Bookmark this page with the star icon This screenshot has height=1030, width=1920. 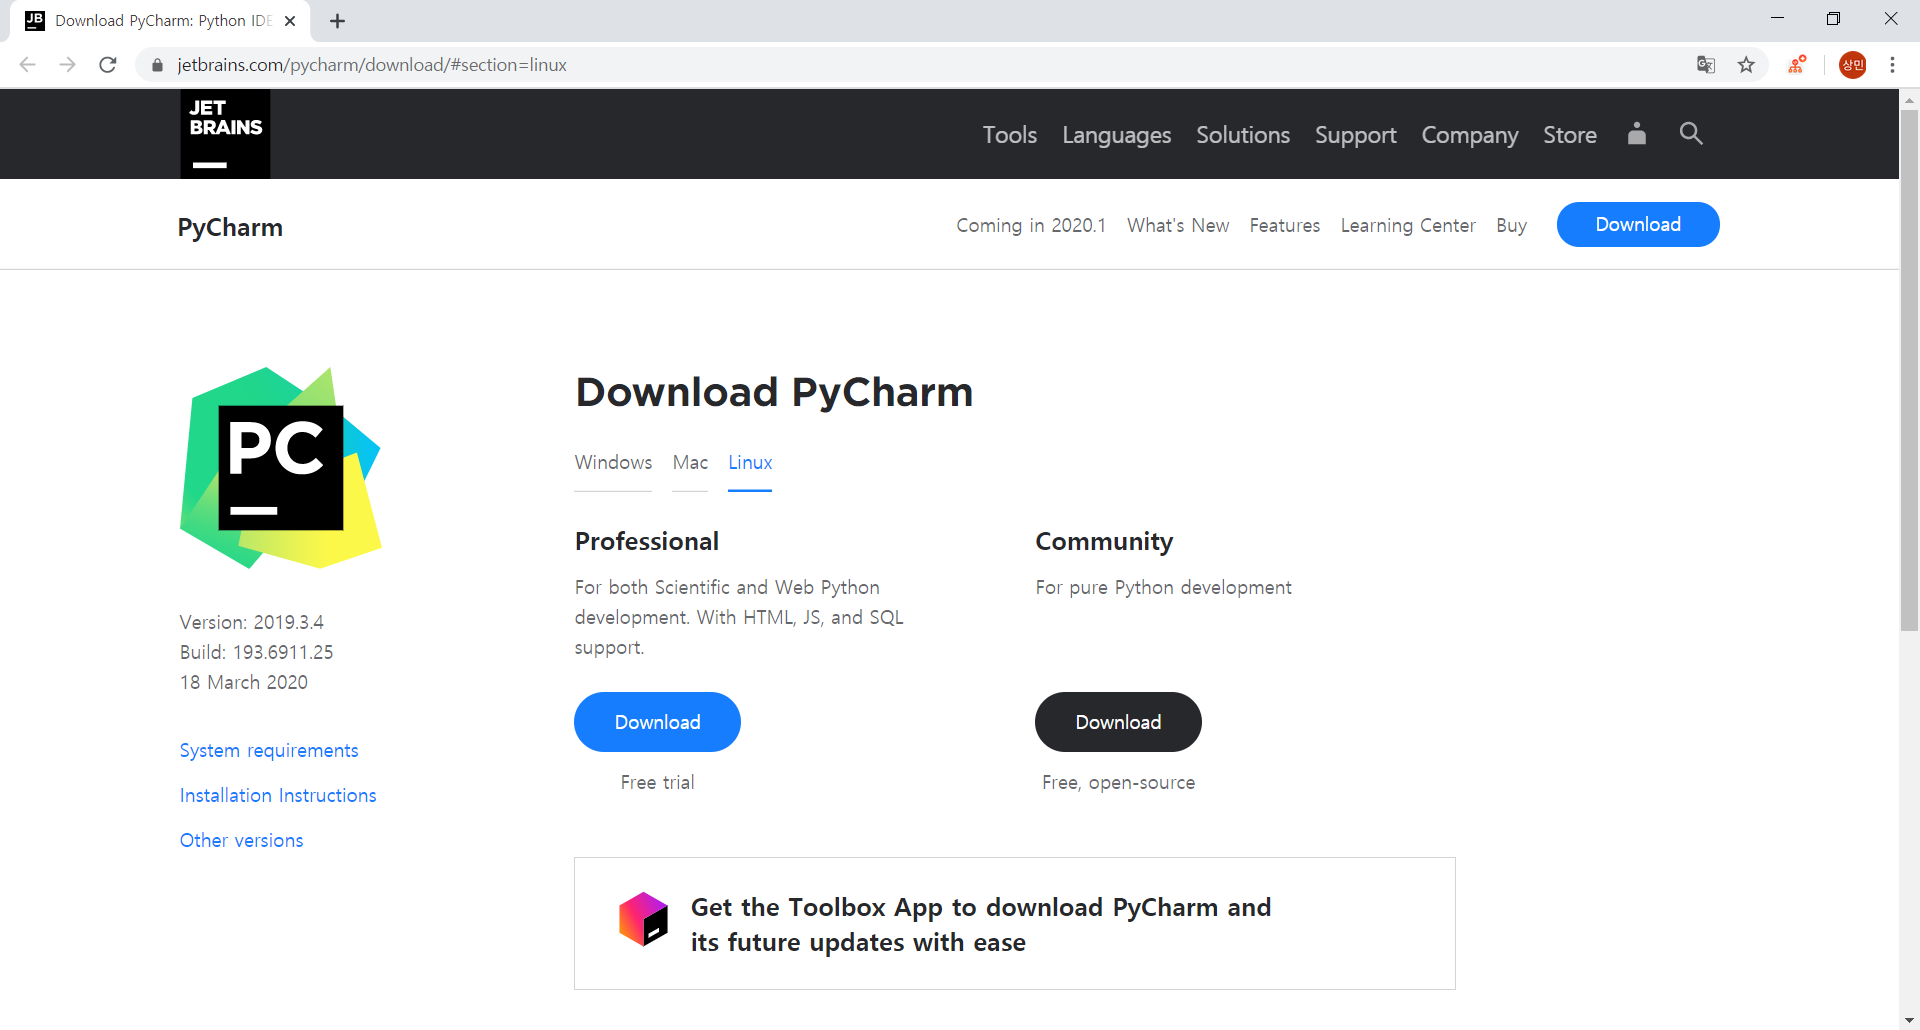(1746, 65)
